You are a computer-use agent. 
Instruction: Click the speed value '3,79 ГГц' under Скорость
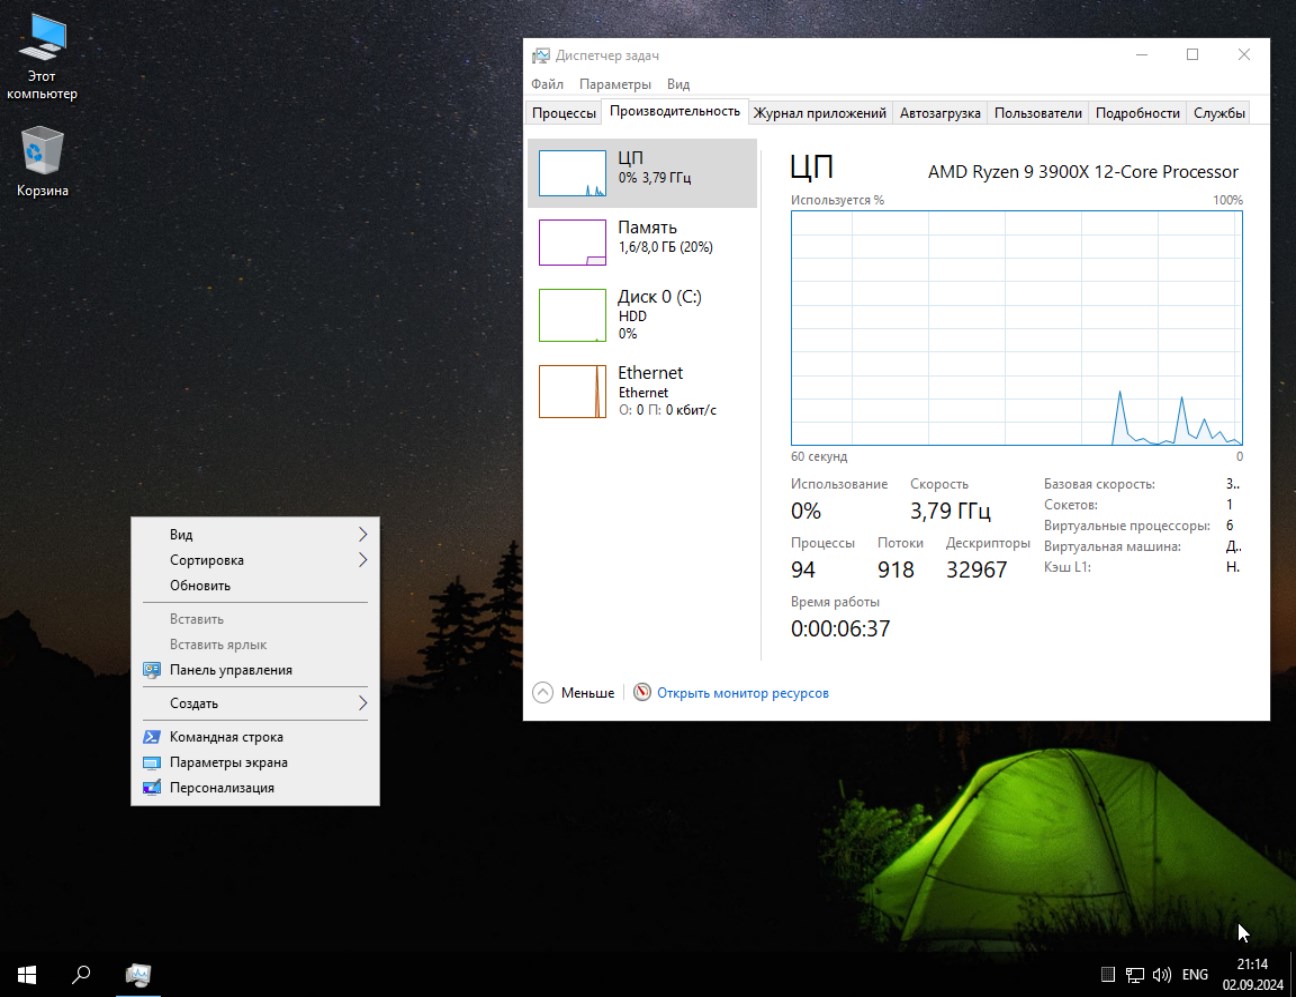[x=950, y=511]
